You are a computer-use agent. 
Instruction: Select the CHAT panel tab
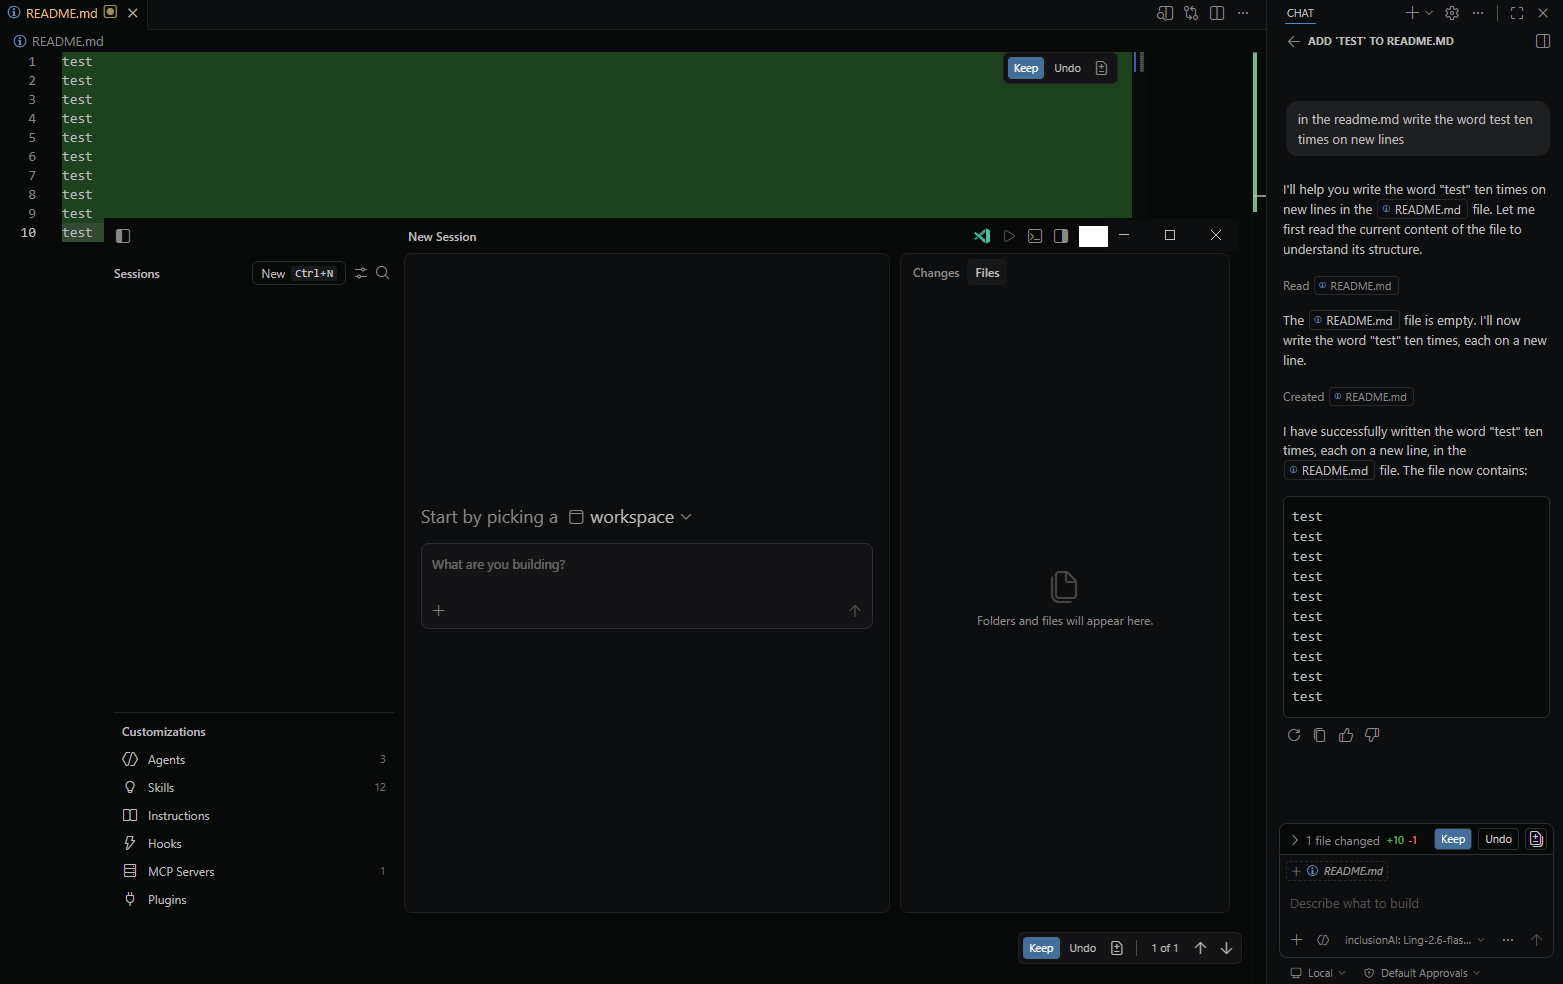pos(1300,13)
